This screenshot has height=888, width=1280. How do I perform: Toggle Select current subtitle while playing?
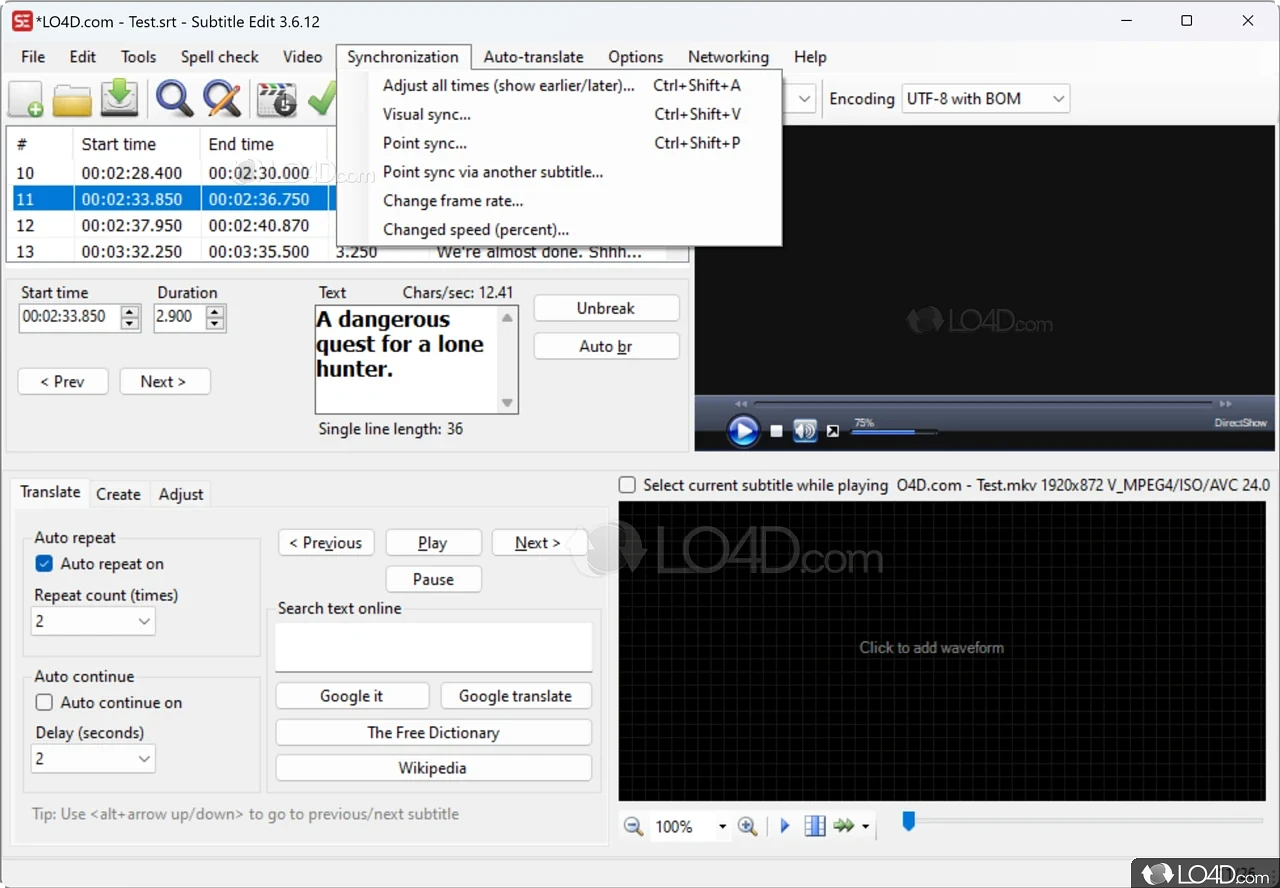pos(627,485)
